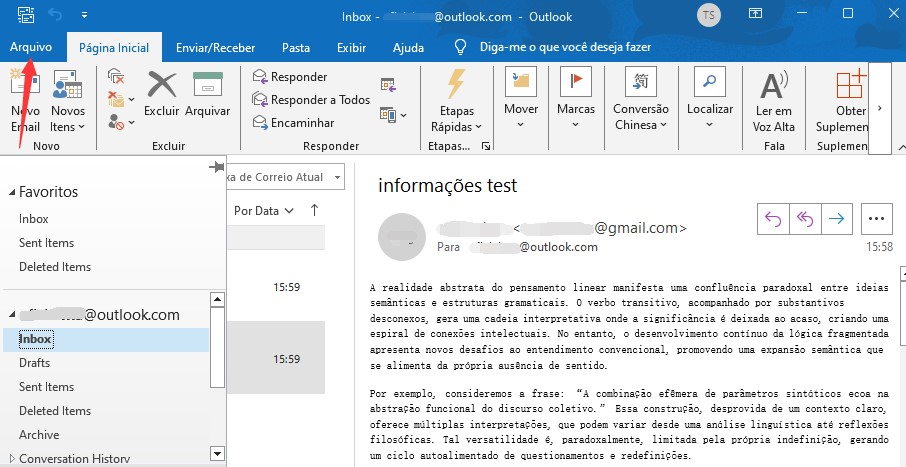This screenshot has height=467, width=906.
Task: Click folder pane scroll down arrow
Action: pyautogui.click(x=217, y=453)
